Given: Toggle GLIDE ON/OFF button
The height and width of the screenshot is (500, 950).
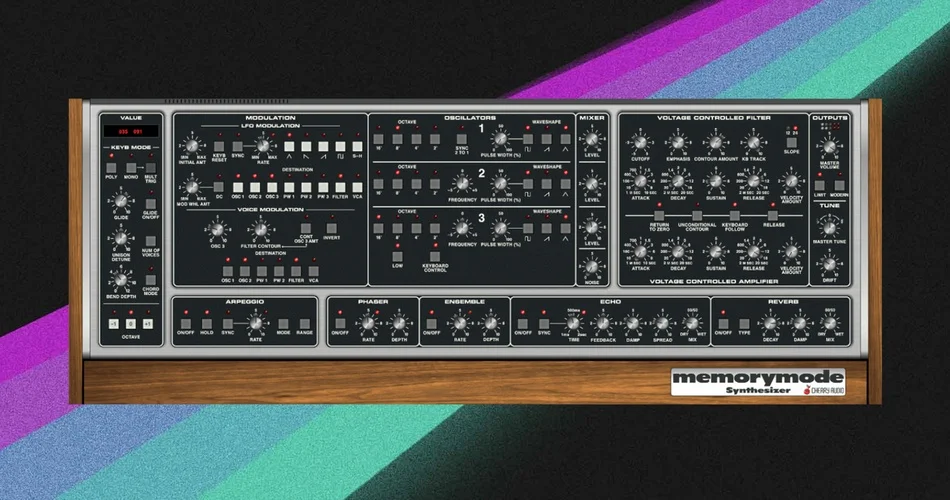Looking at the screenshot, I should [x=150, y=204].
